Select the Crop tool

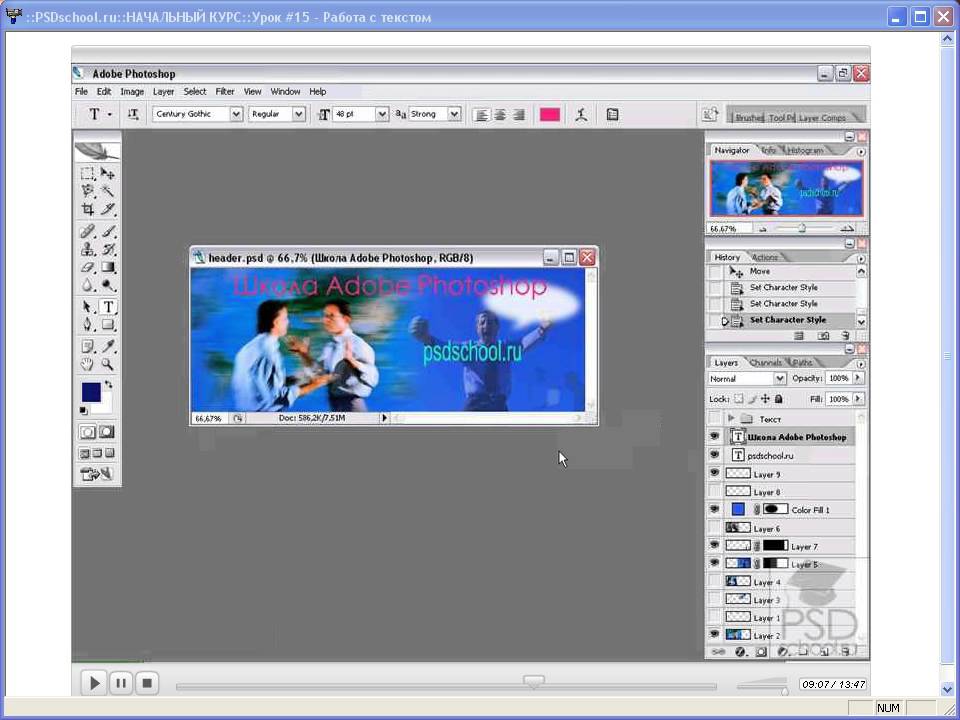tap(88, 209)
